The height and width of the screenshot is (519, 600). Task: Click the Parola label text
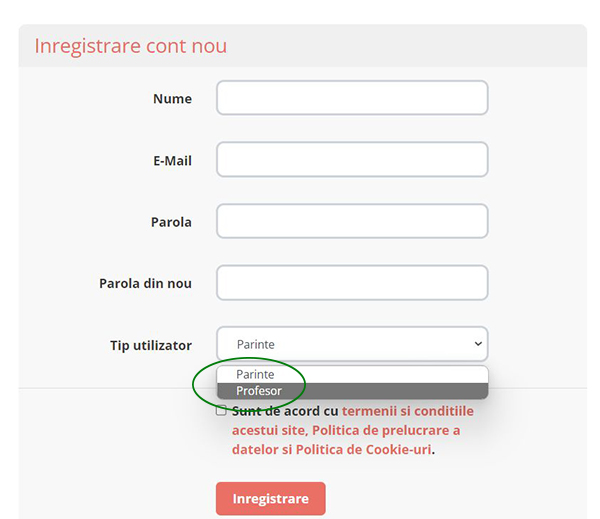tap(171, 222)
